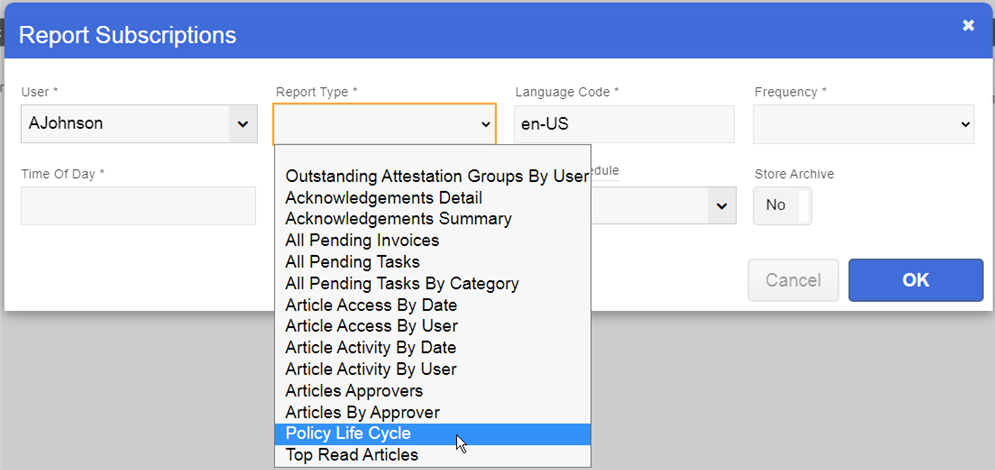Screen dimensions: 995x470
Task: Select Article Activity By User
Action: [x=370, y=369]
